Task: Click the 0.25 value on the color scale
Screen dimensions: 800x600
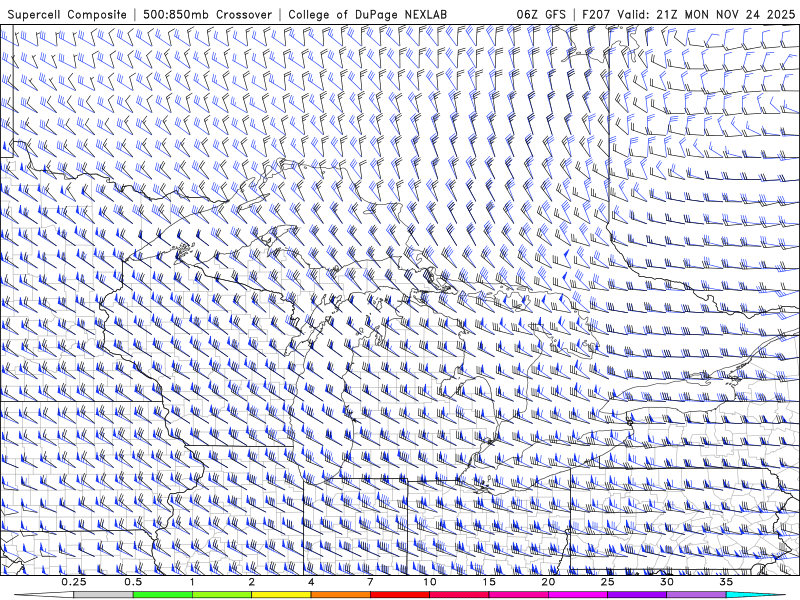Action: (74, 582)
